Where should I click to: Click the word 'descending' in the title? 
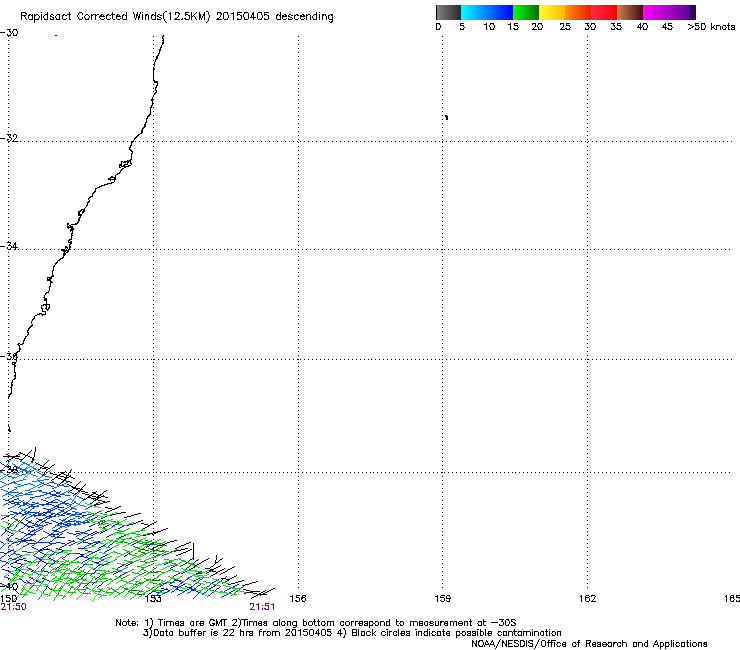coord(304,17)
